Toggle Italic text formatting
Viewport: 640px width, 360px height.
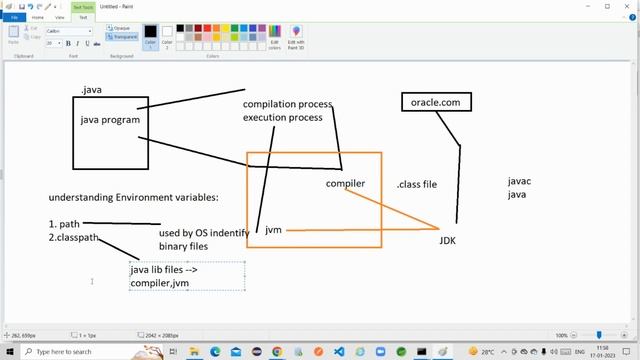pyautogui.click(x=78, y=43)
